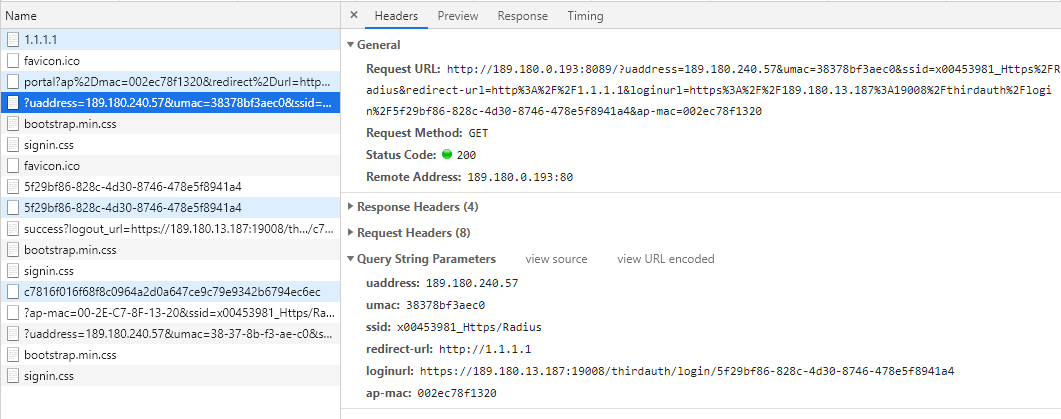Click the view URL encoded link

click(x=665, y=259)
